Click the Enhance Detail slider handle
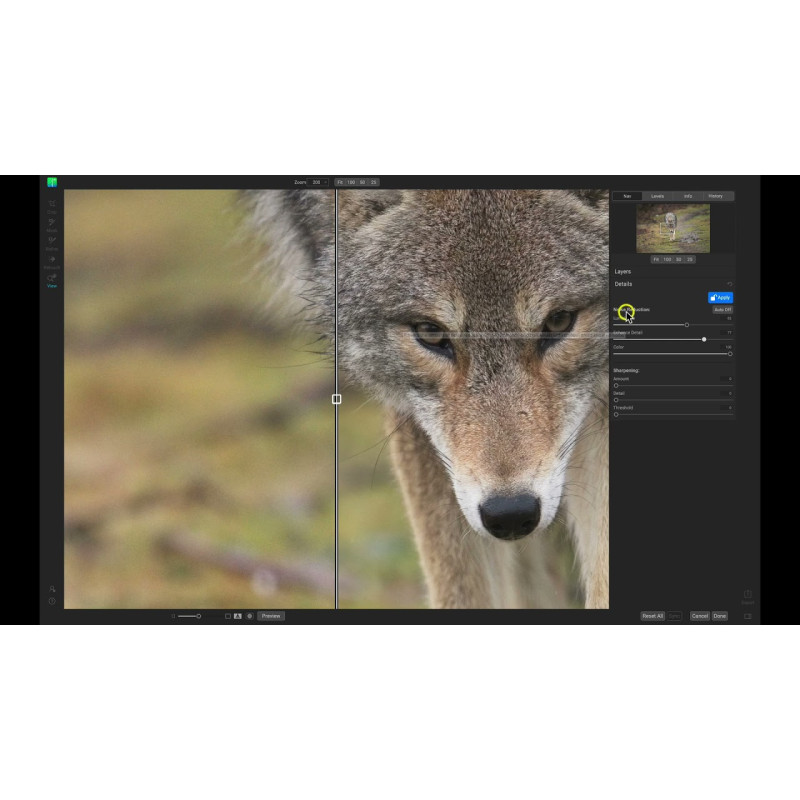The image size is (800, 800). pos(704,339)
